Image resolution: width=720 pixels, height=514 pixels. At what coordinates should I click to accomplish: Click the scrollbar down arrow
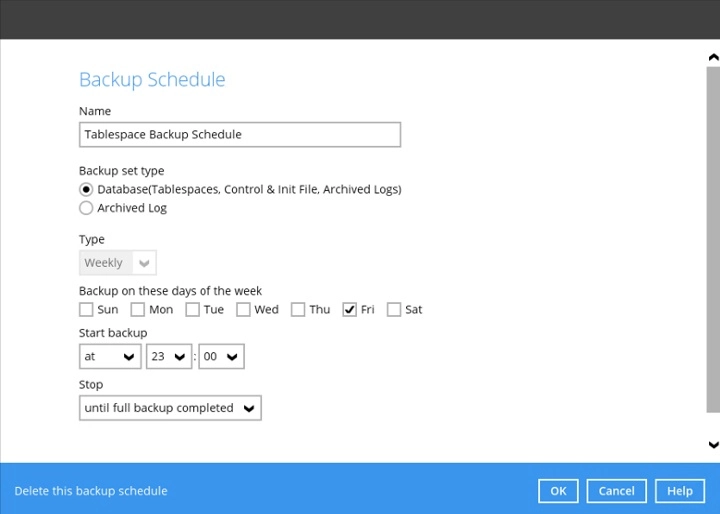tap(713, 445)
